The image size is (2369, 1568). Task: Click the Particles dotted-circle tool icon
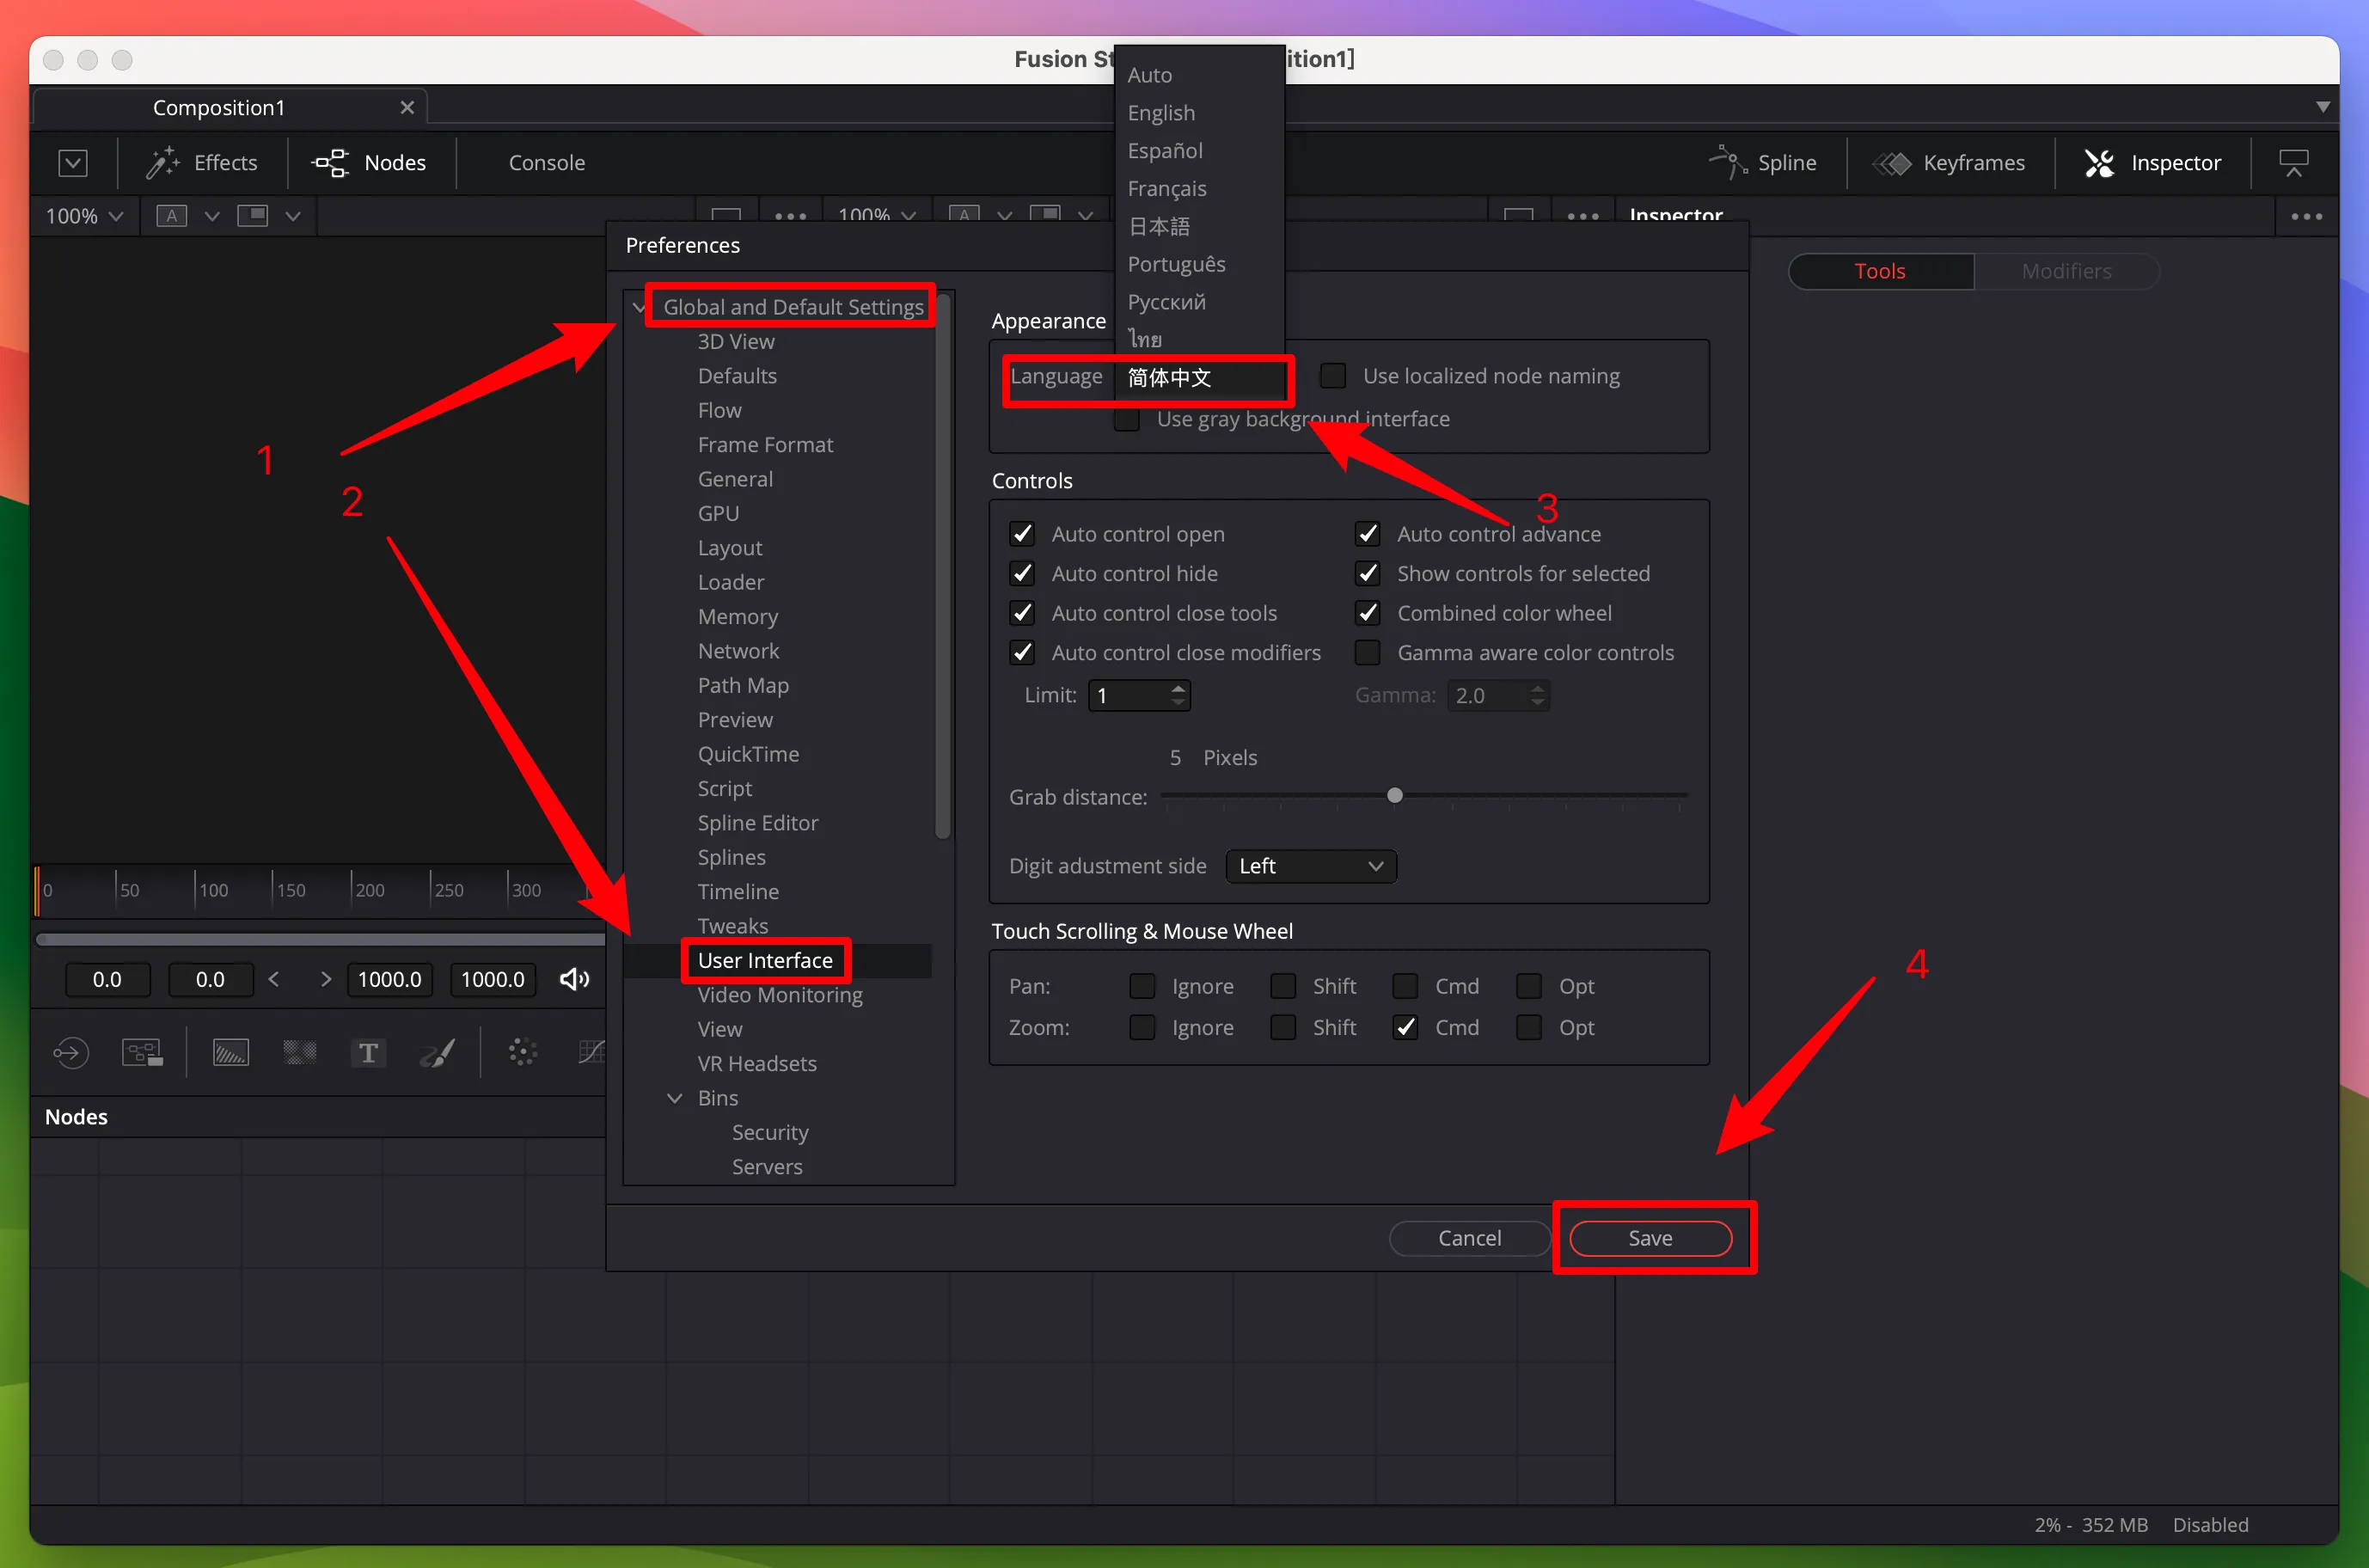pos(522,1052)
